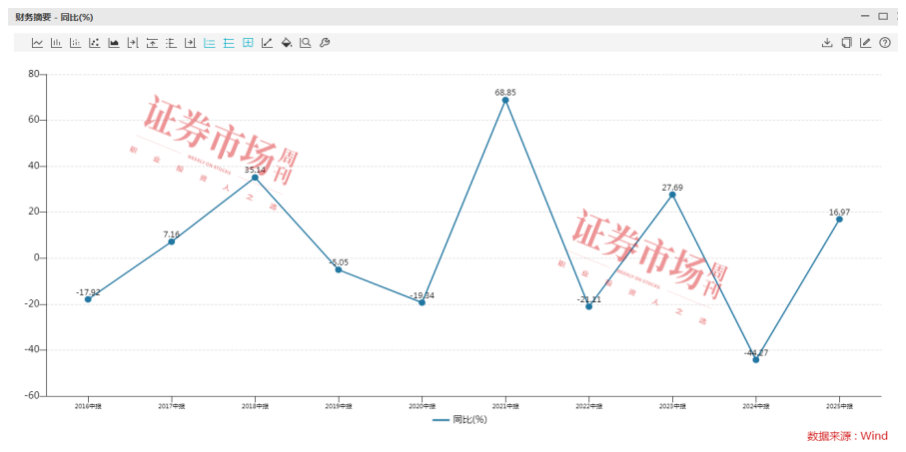The image size is (906, 452).
Task: Select the area chart icon
Action: point(114,43)
